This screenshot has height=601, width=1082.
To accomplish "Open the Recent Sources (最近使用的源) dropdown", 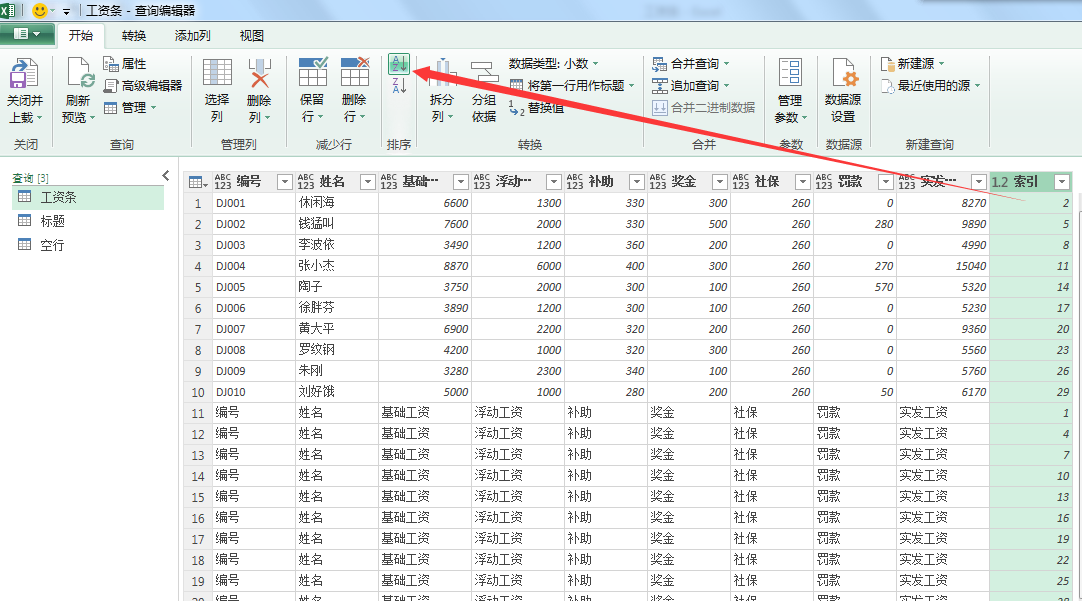I will (930, 86).
